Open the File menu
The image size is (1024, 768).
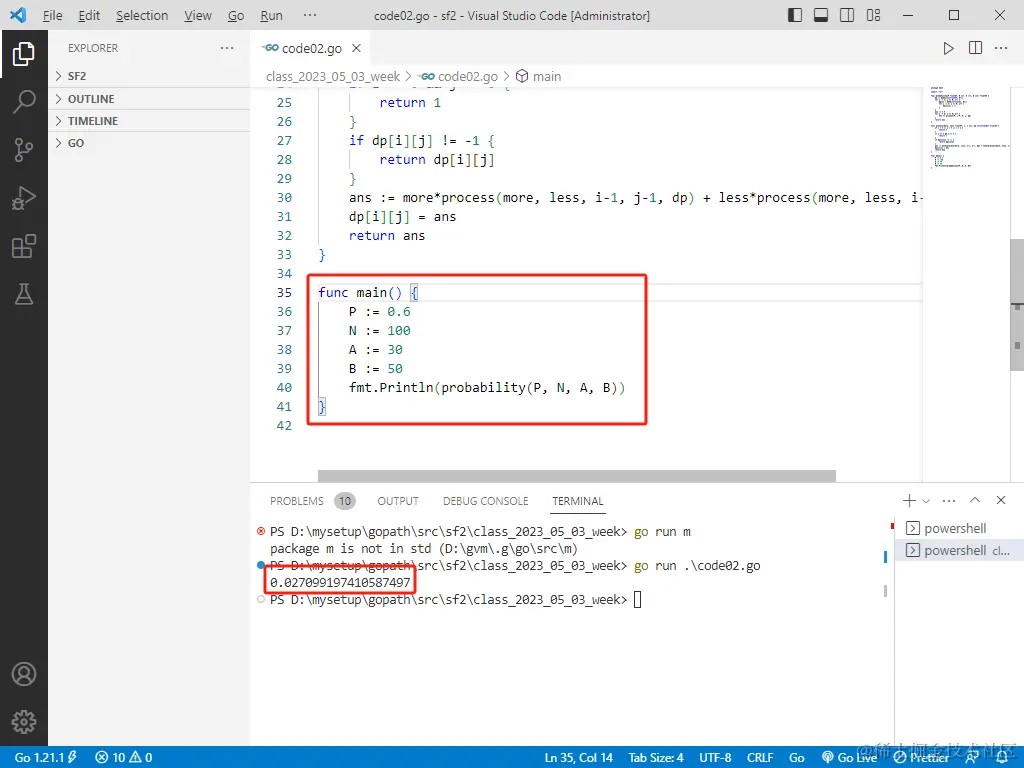pos(52,16)
